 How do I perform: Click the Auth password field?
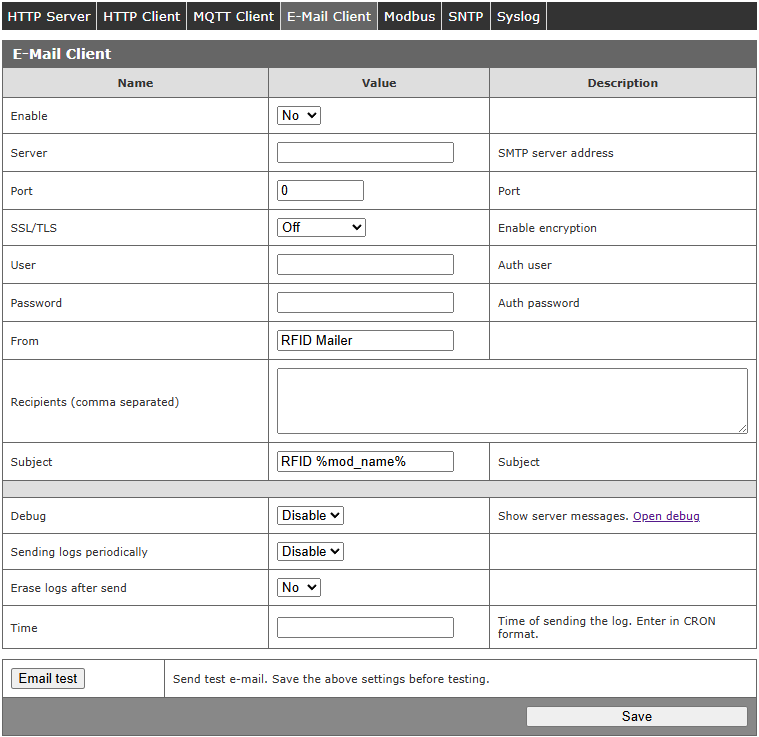(x=365, y=302)
